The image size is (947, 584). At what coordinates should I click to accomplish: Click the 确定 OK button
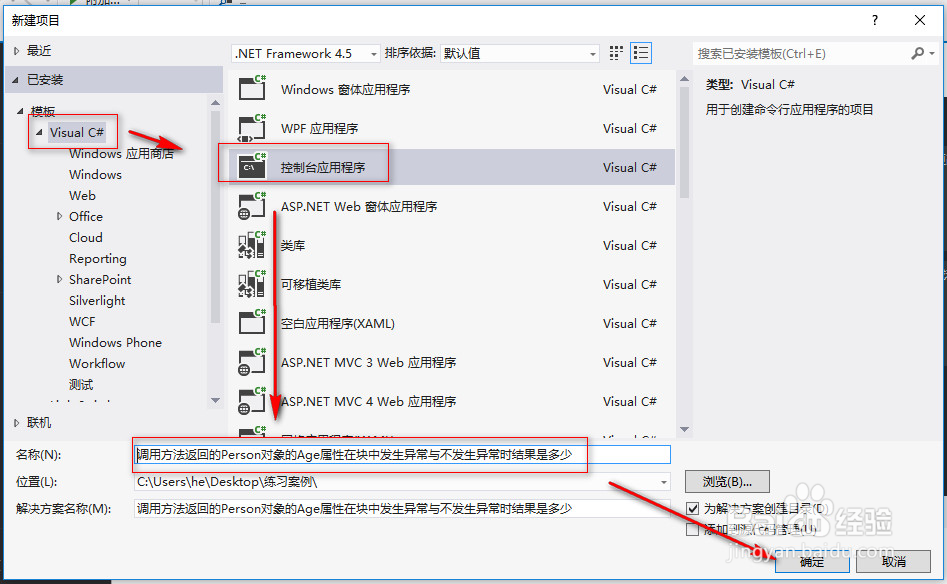click(x=812, y=562)
